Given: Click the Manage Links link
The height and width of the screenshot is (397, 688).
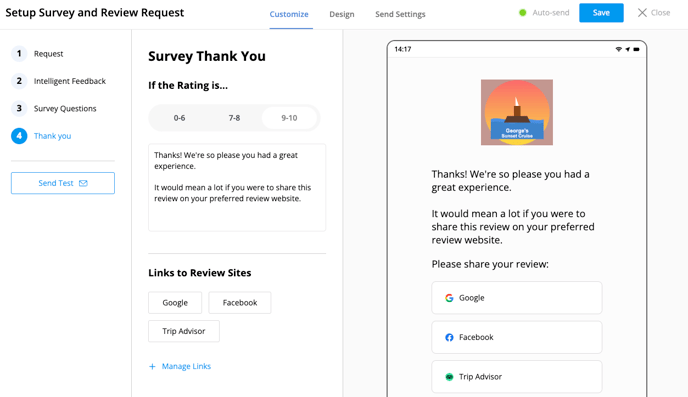Looking at the screenshot, I should coord(186,366).
